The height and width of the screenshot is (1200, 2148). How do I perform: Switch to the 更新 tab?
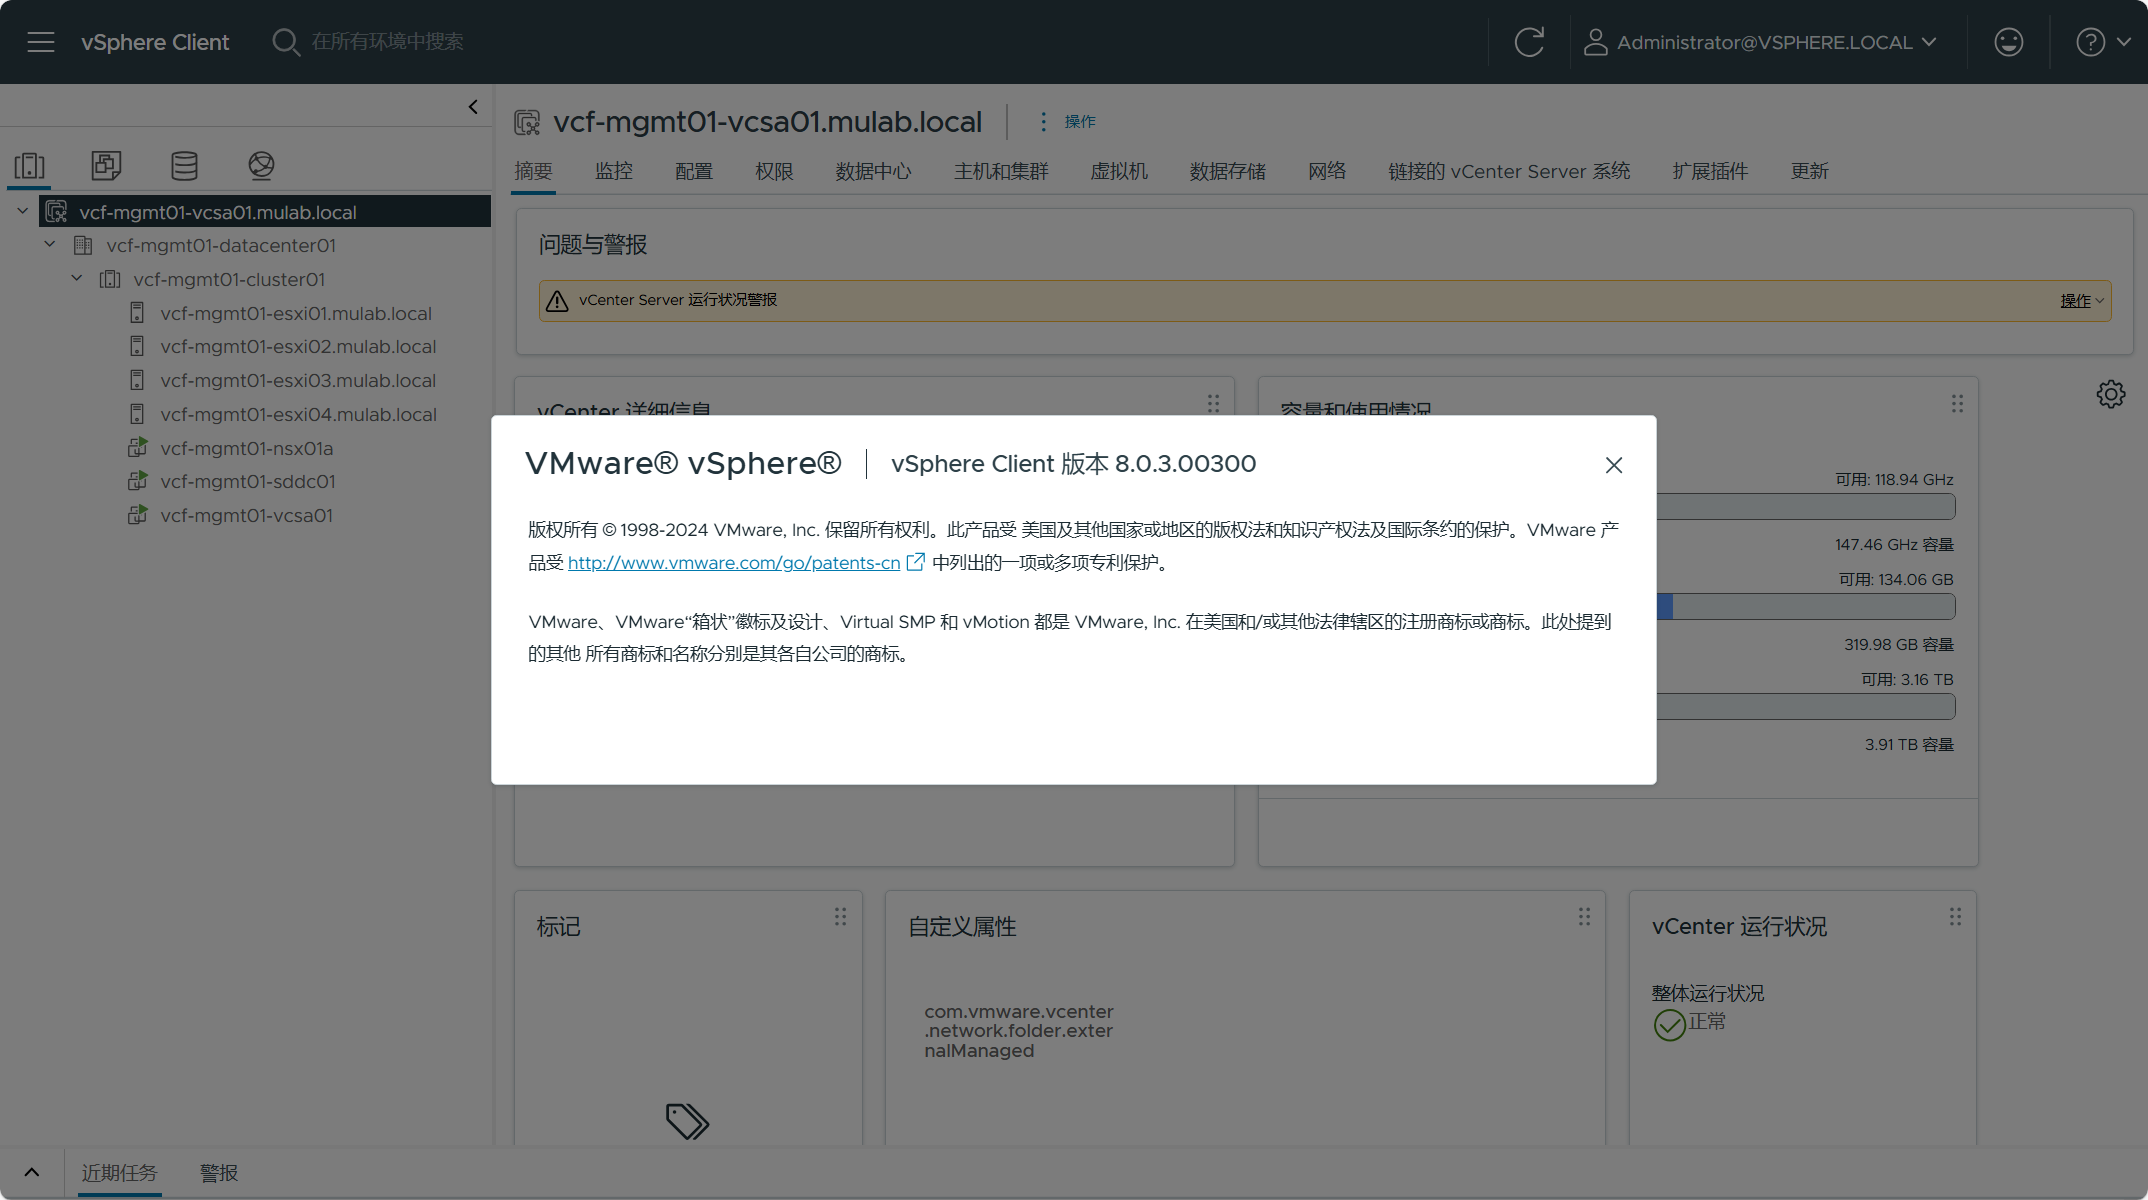pos(1809,171)
